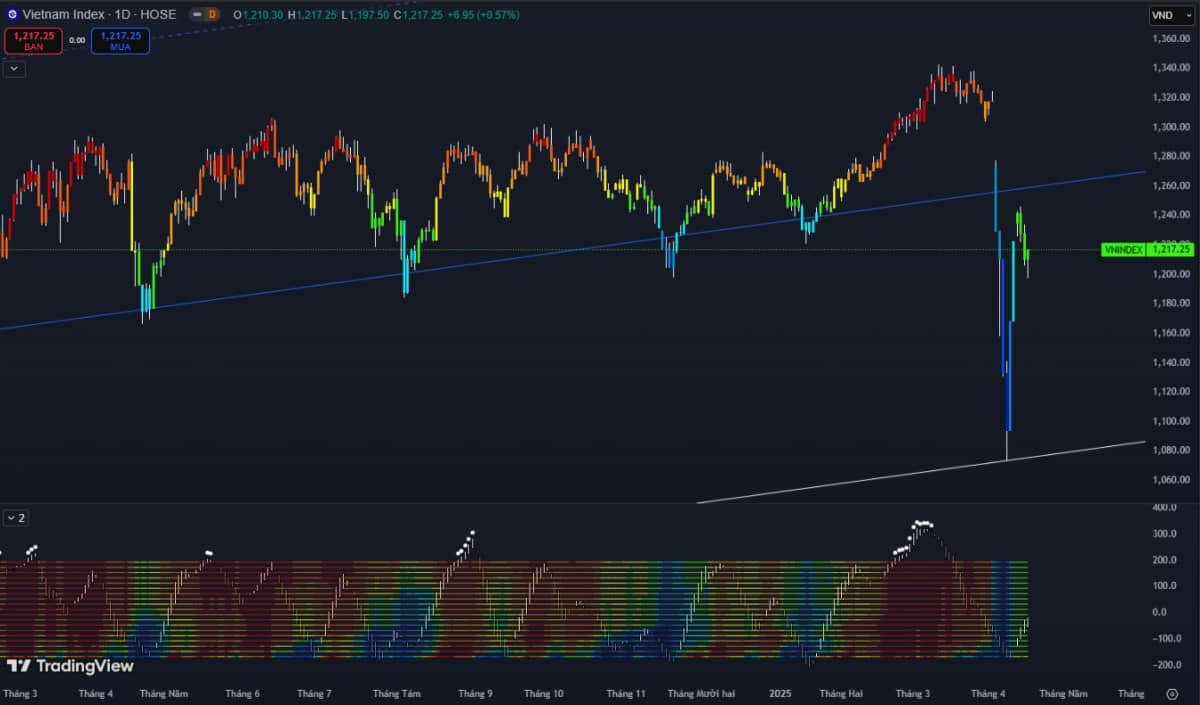The image size is (1200, 705).
Task: Click the 1,217.25 current price tag
Action: click(1171, 249)
